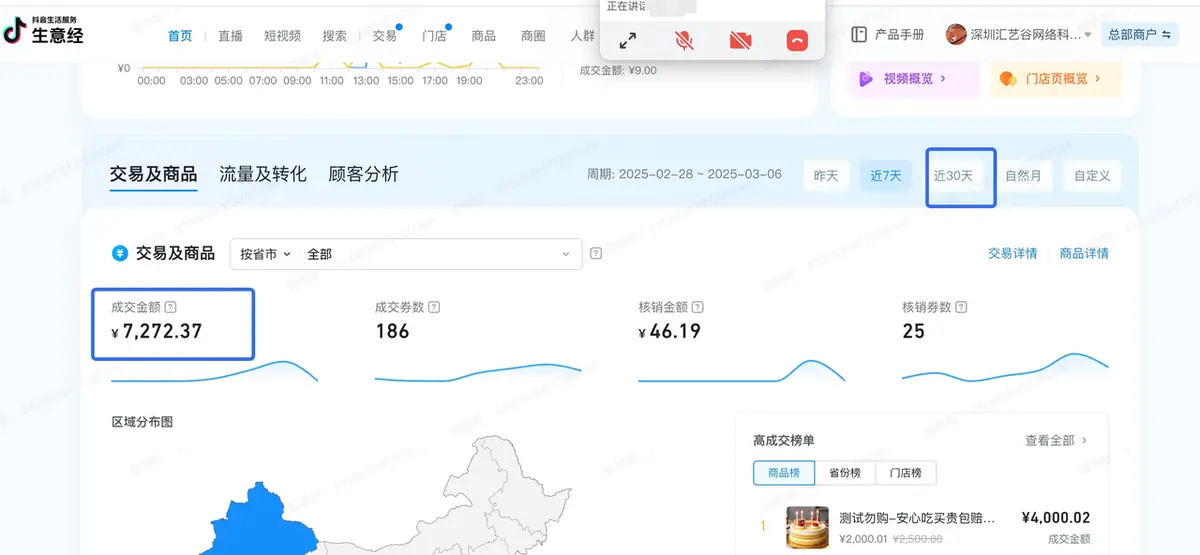Image resolution: width=1200 pixels, height=555 pixels.
Task: Click the blue yen icon beside 交易及商品
Action: click(120, 253)
